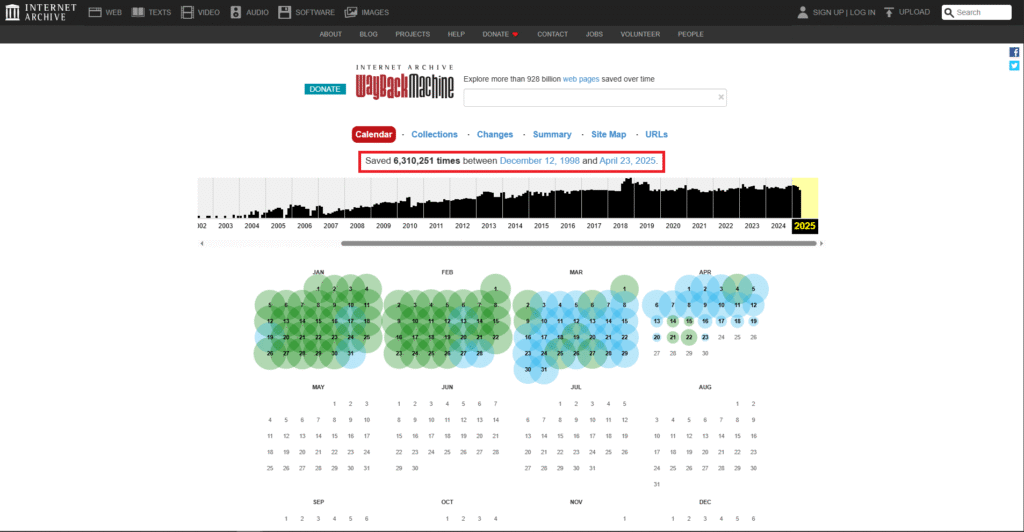
Task: Open the Texts section icon
Action: (x=138, y=12)
